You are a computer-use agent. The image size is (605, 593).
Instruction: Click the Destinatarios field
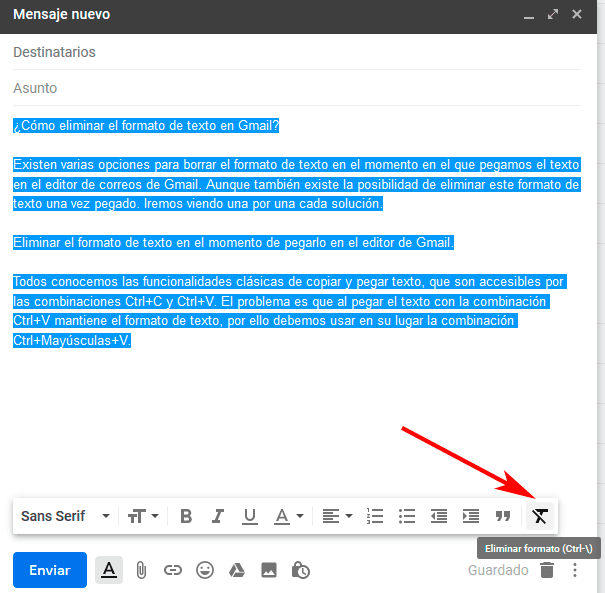pos(297,52)
